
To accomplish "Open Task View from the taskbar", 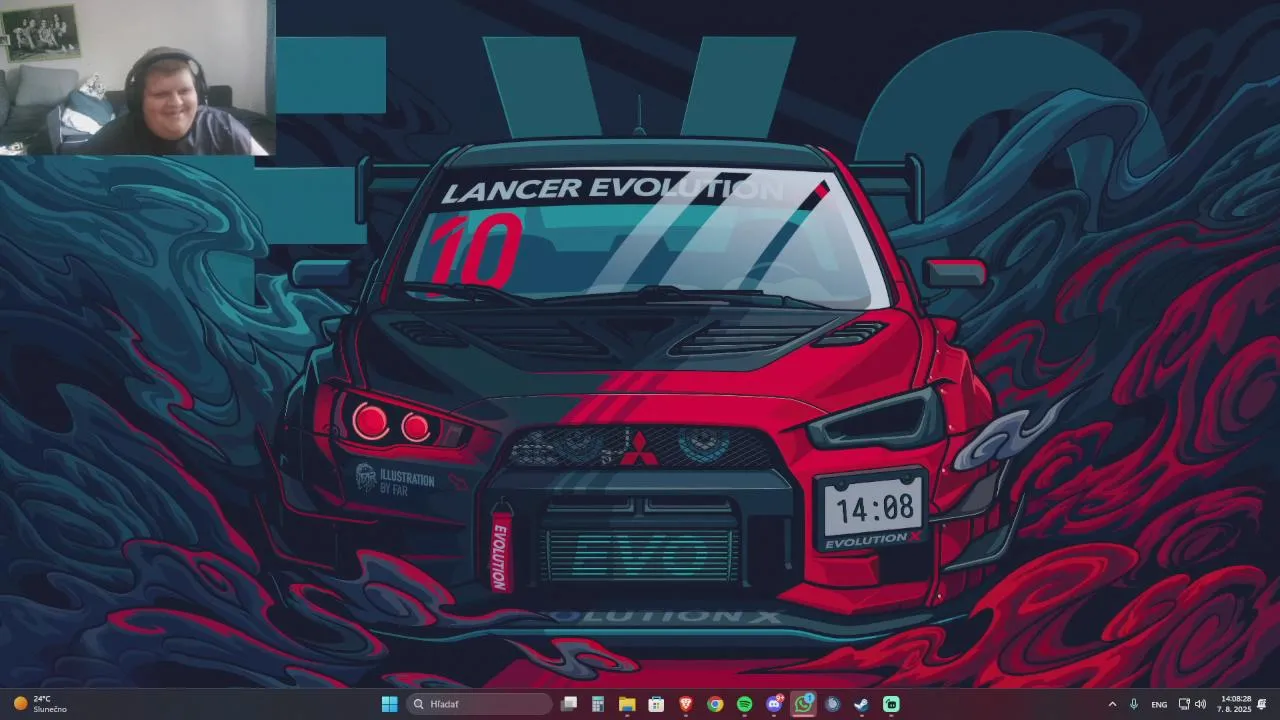I will tap(569, 704).
